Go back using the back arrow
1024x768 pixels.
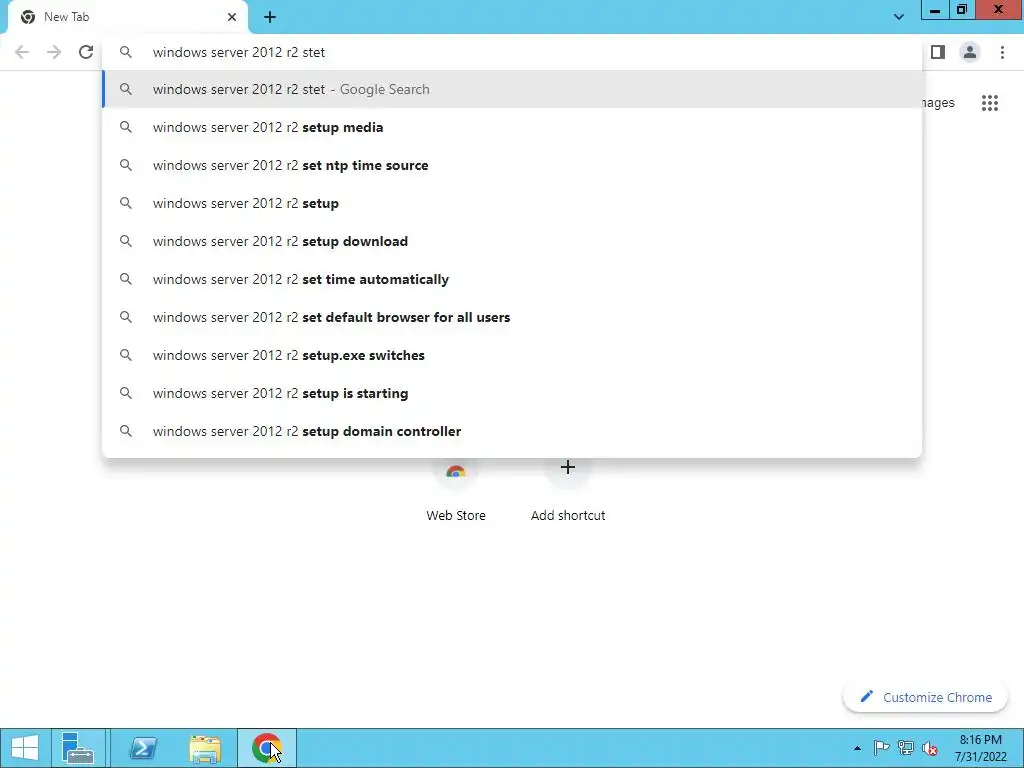coord(22,52)
